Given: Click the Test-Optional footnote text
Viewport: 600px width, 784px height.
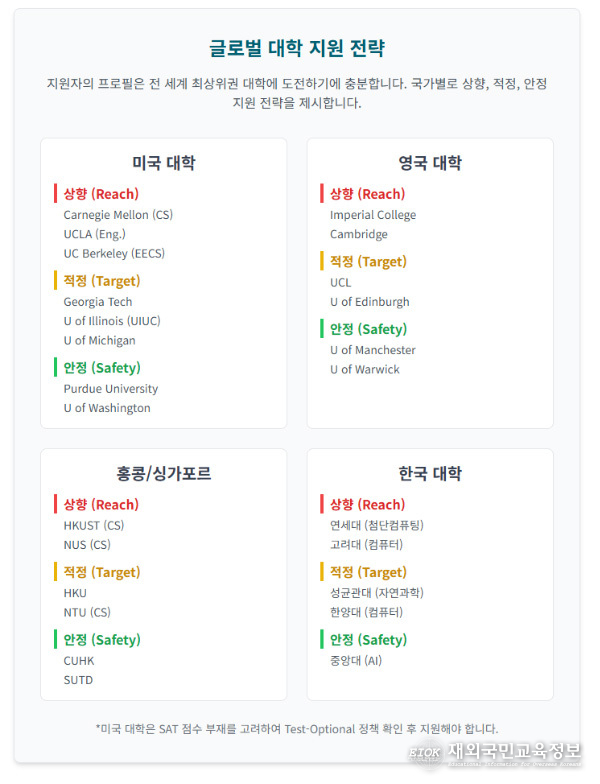Looking at the screenshot, I should 297,729.
